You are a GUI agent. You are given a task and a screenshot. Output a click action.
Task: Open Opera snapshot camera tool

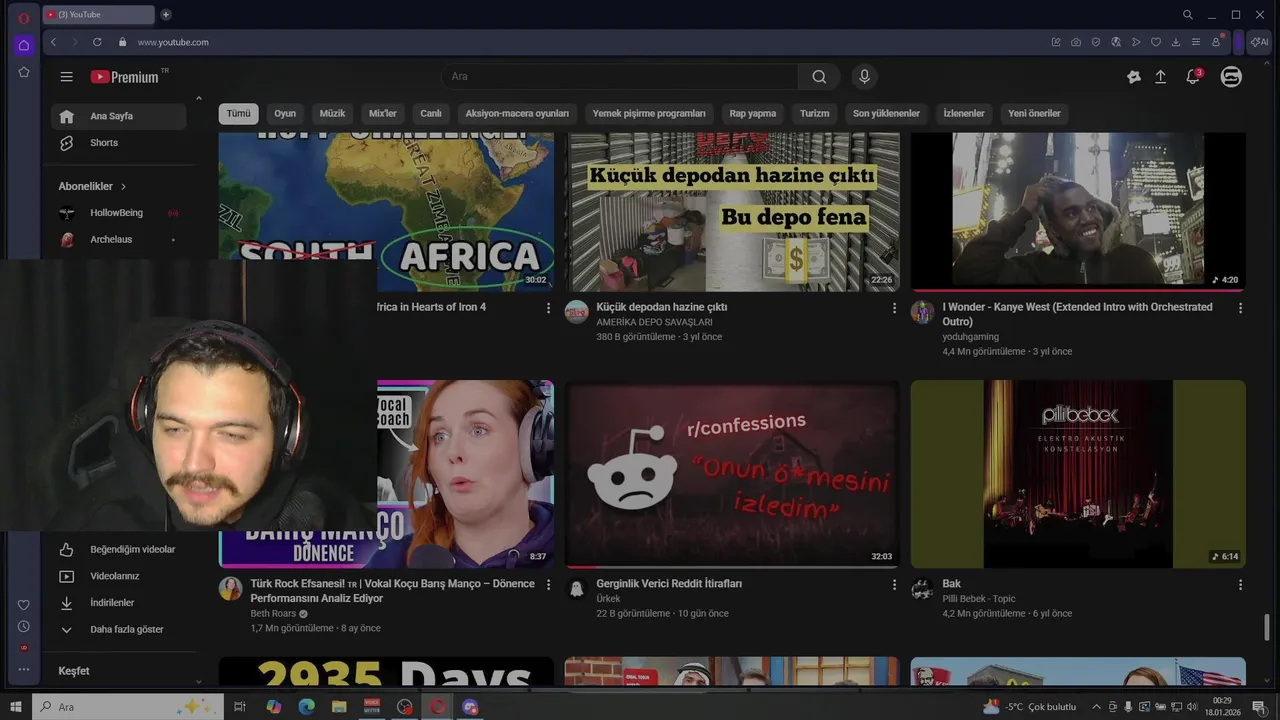pos(1076,42)
